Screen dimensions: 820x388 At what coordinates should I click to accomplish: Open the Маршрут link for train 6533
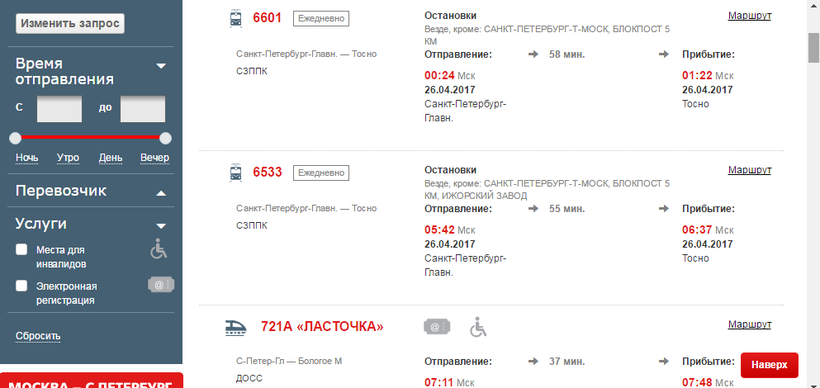pyautogui.click(x=749, y=170)
